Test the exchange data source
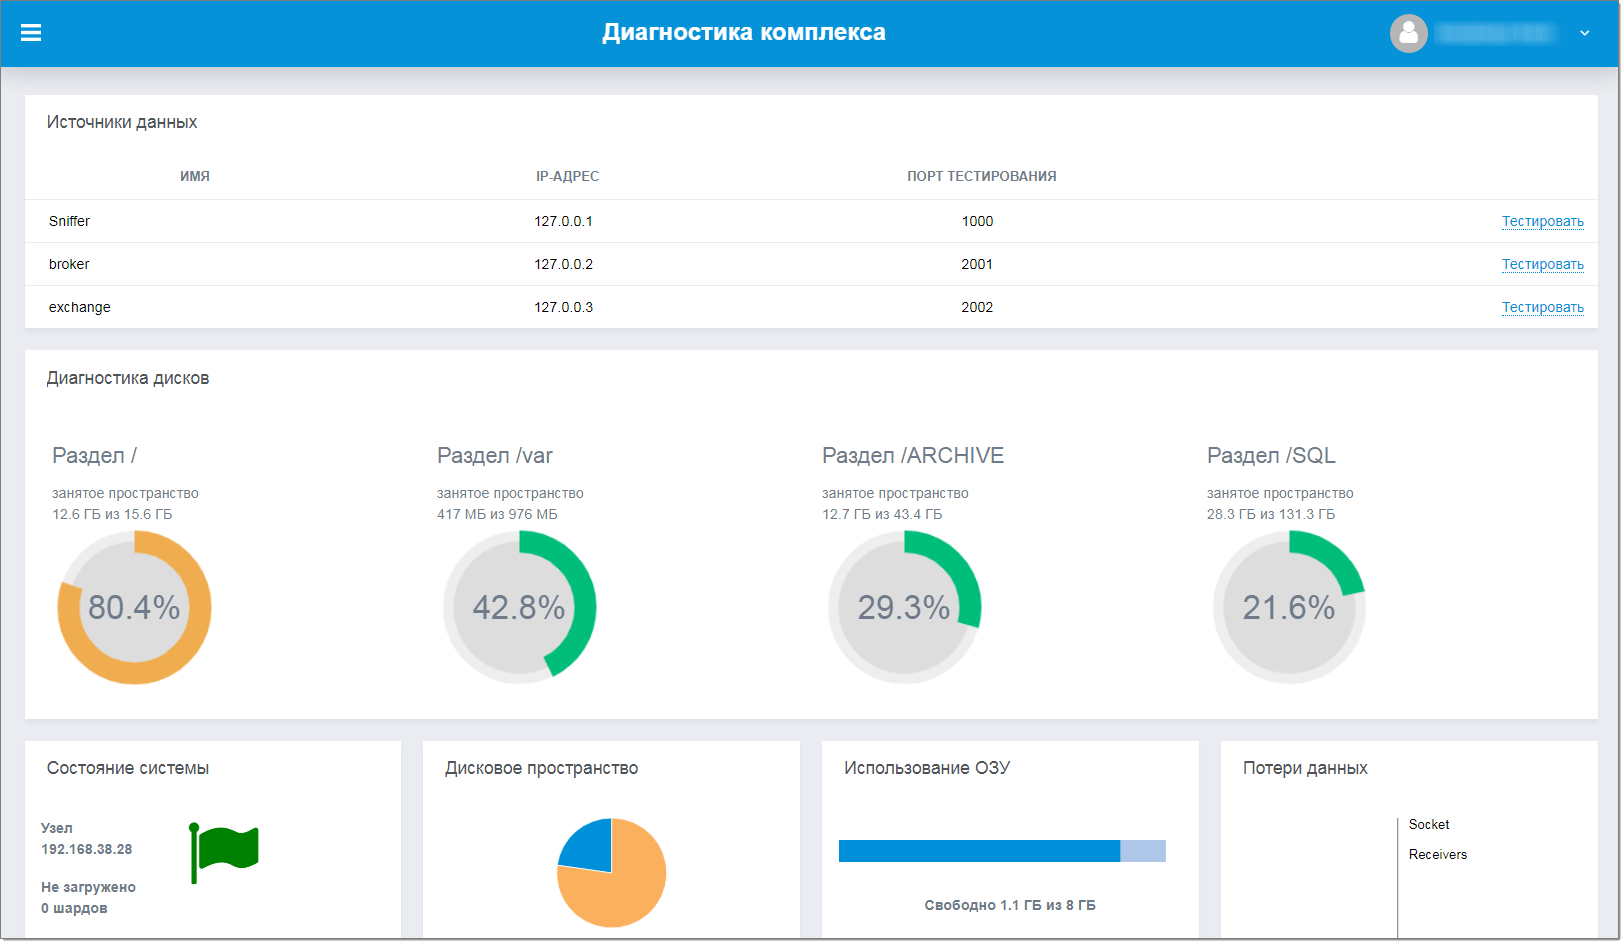This screenshot has height=944, width=1624. [x=1542, y=307]
